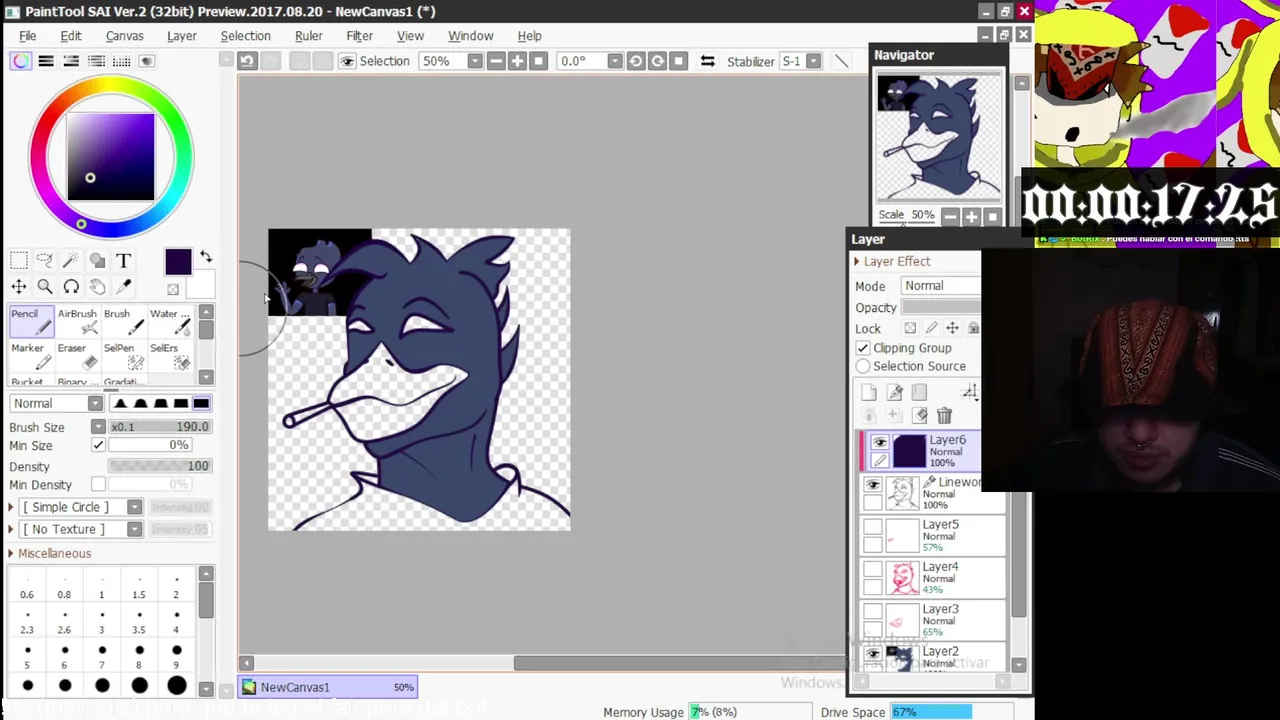1280x720 pixels.
Task: Select the SelPen tool
Action: pyautogui.click(x=122, y=356)
